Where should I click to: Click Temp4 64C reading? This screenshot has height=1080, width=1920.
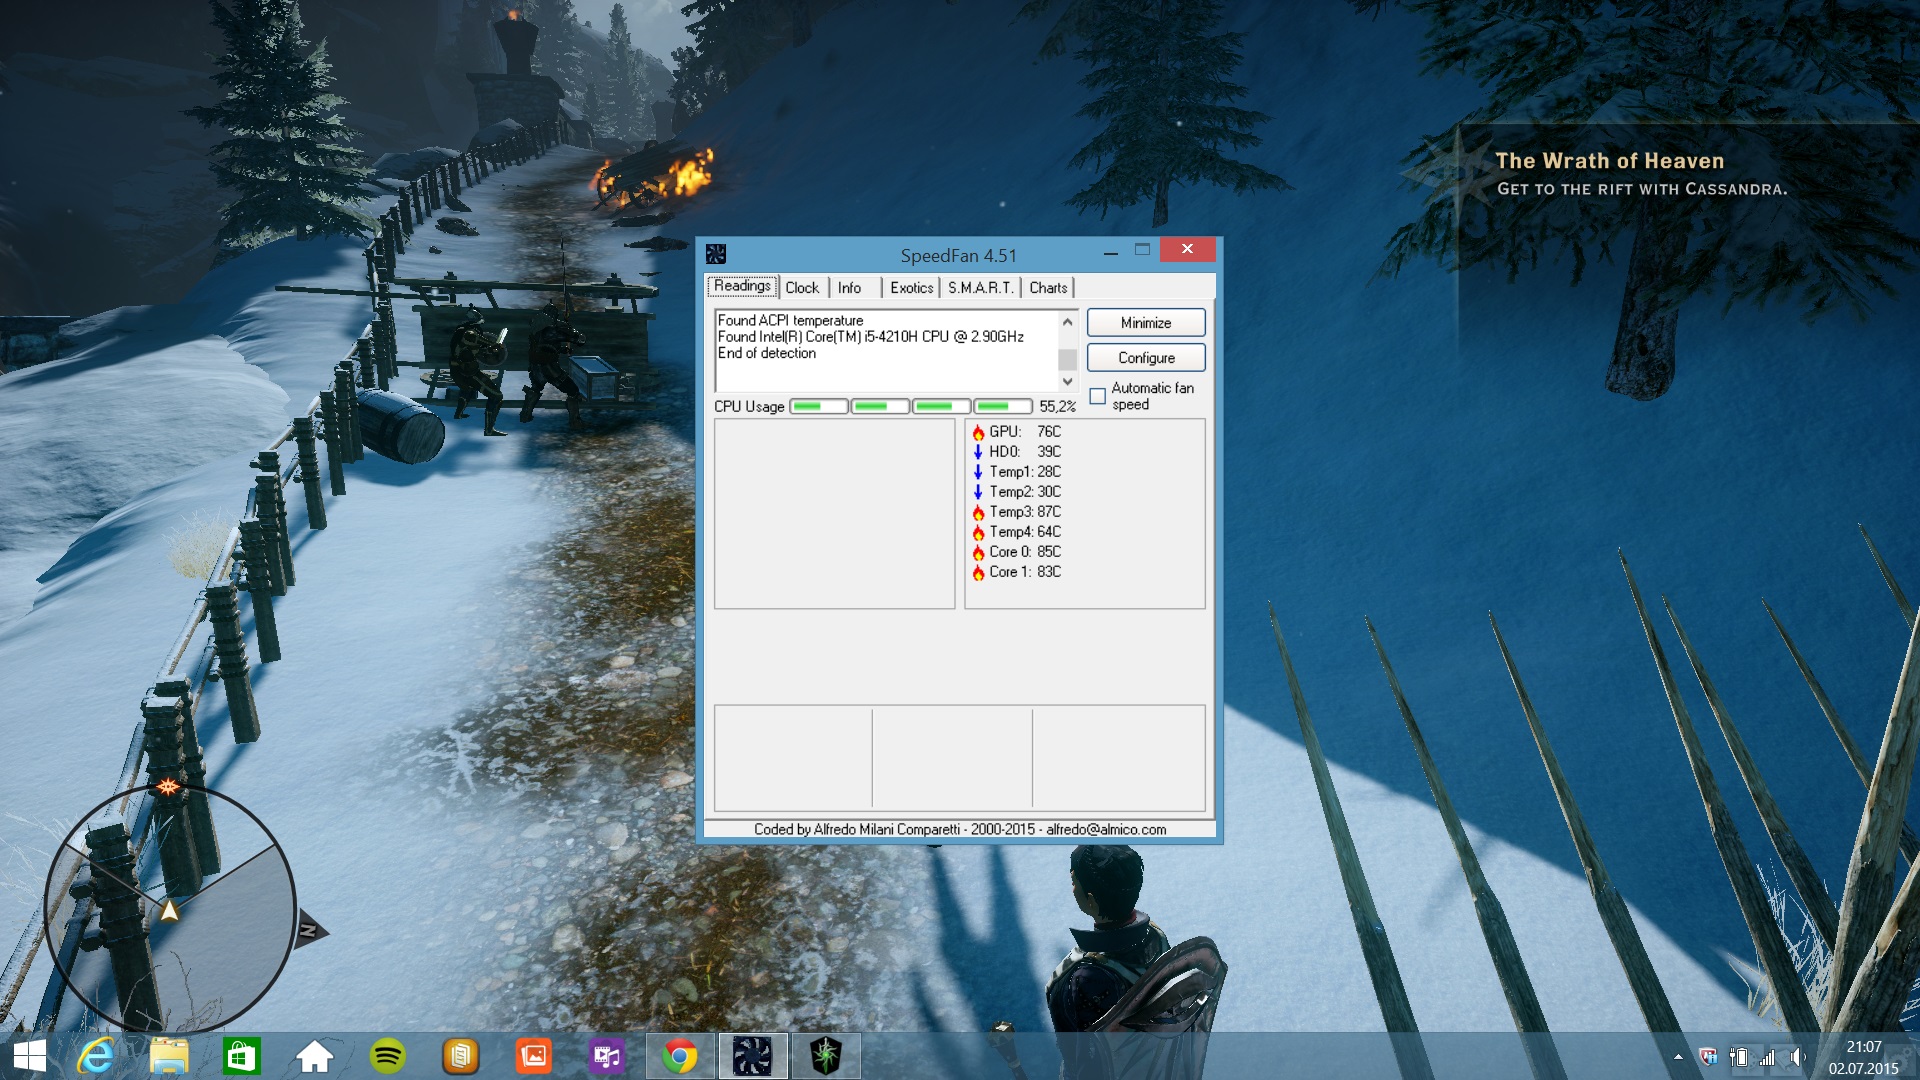[1025, 532]
